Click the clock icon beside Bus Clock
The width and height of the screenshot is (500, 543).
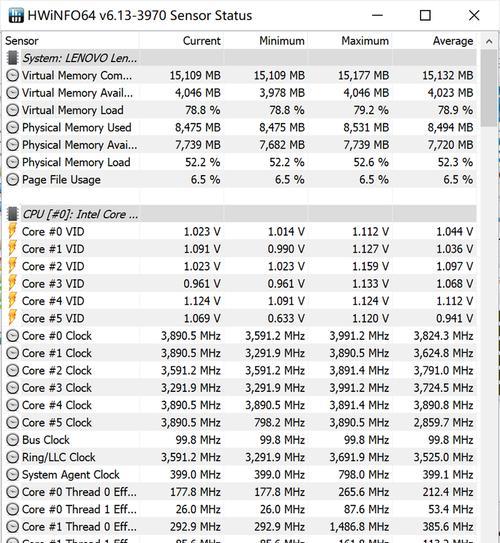[x=12, y=440]
